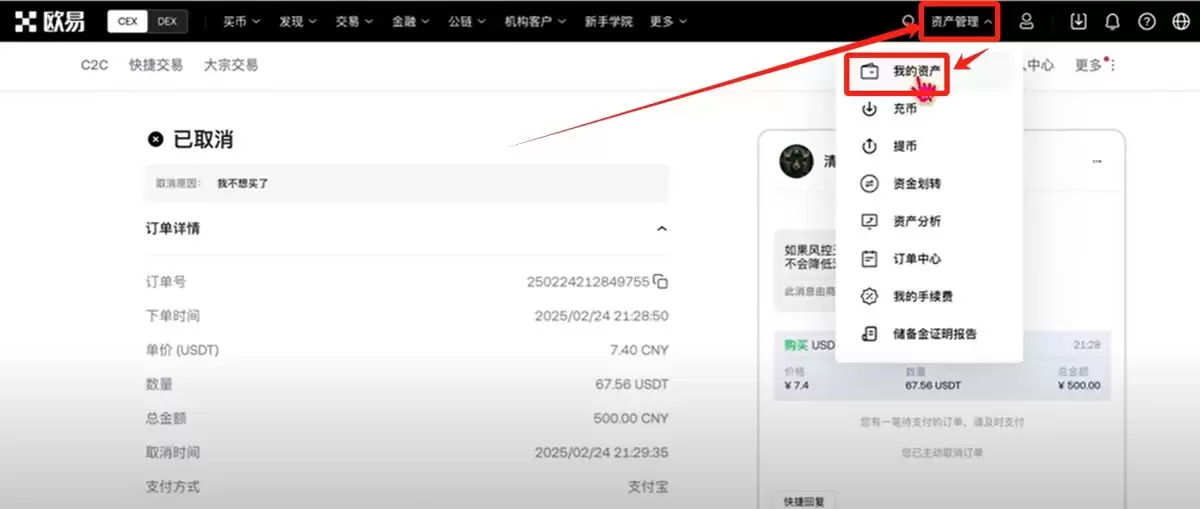Click the 资金划转 transfer icon
Viewport: 1200px width, 509px height.
[x=870, y=184]
